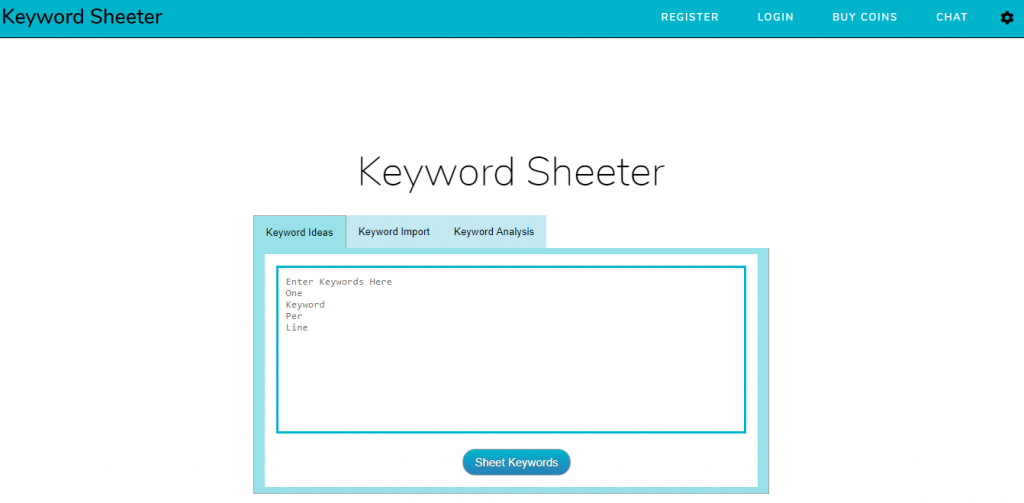Click the large Keyword Sheeter heading
Image resolution: width=1024 pixels, height=503 pixels.
[x=511, y=172]
